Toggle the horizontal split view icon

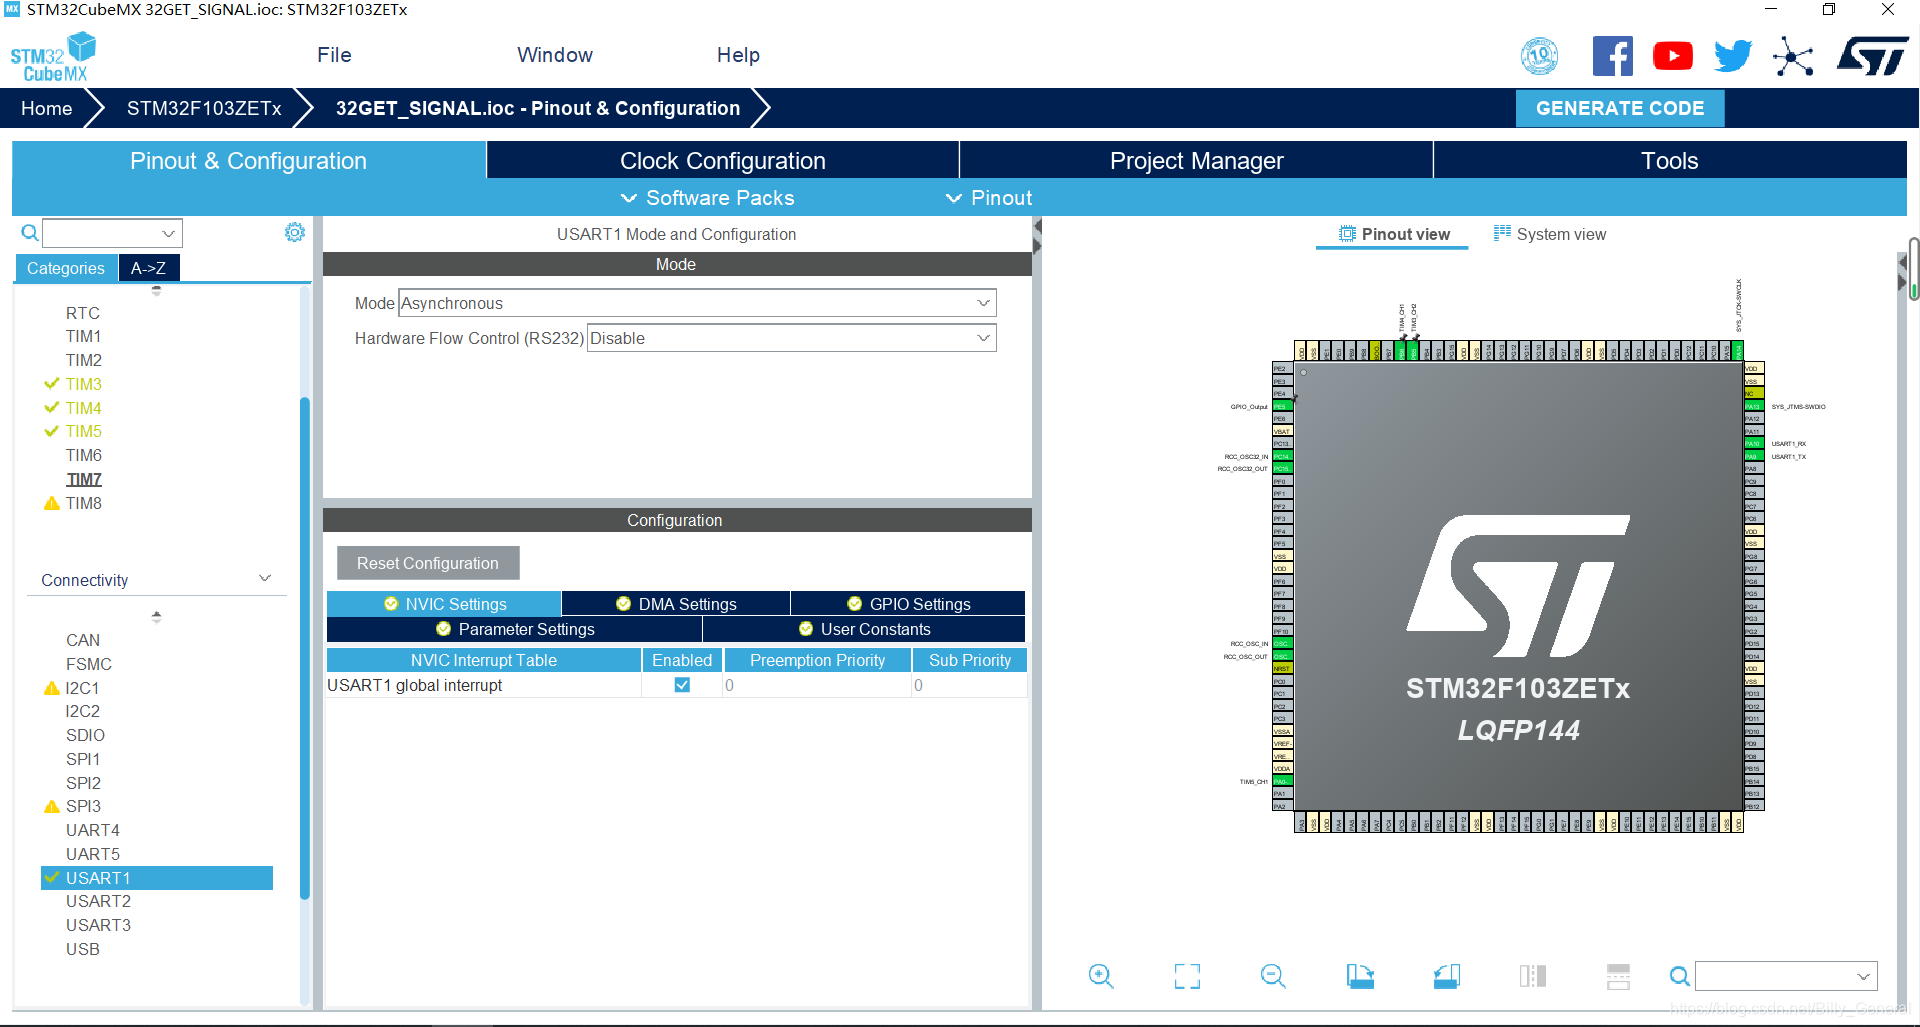pos(1618,976)
